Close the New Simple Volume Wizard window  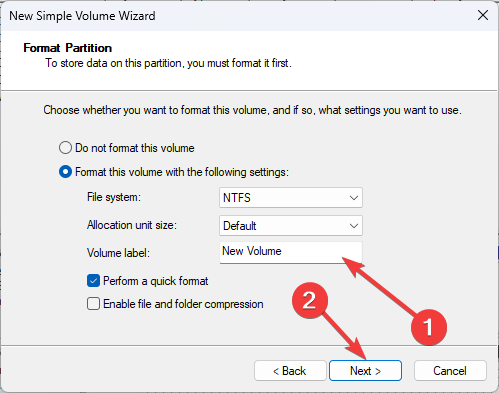(483, 15)
